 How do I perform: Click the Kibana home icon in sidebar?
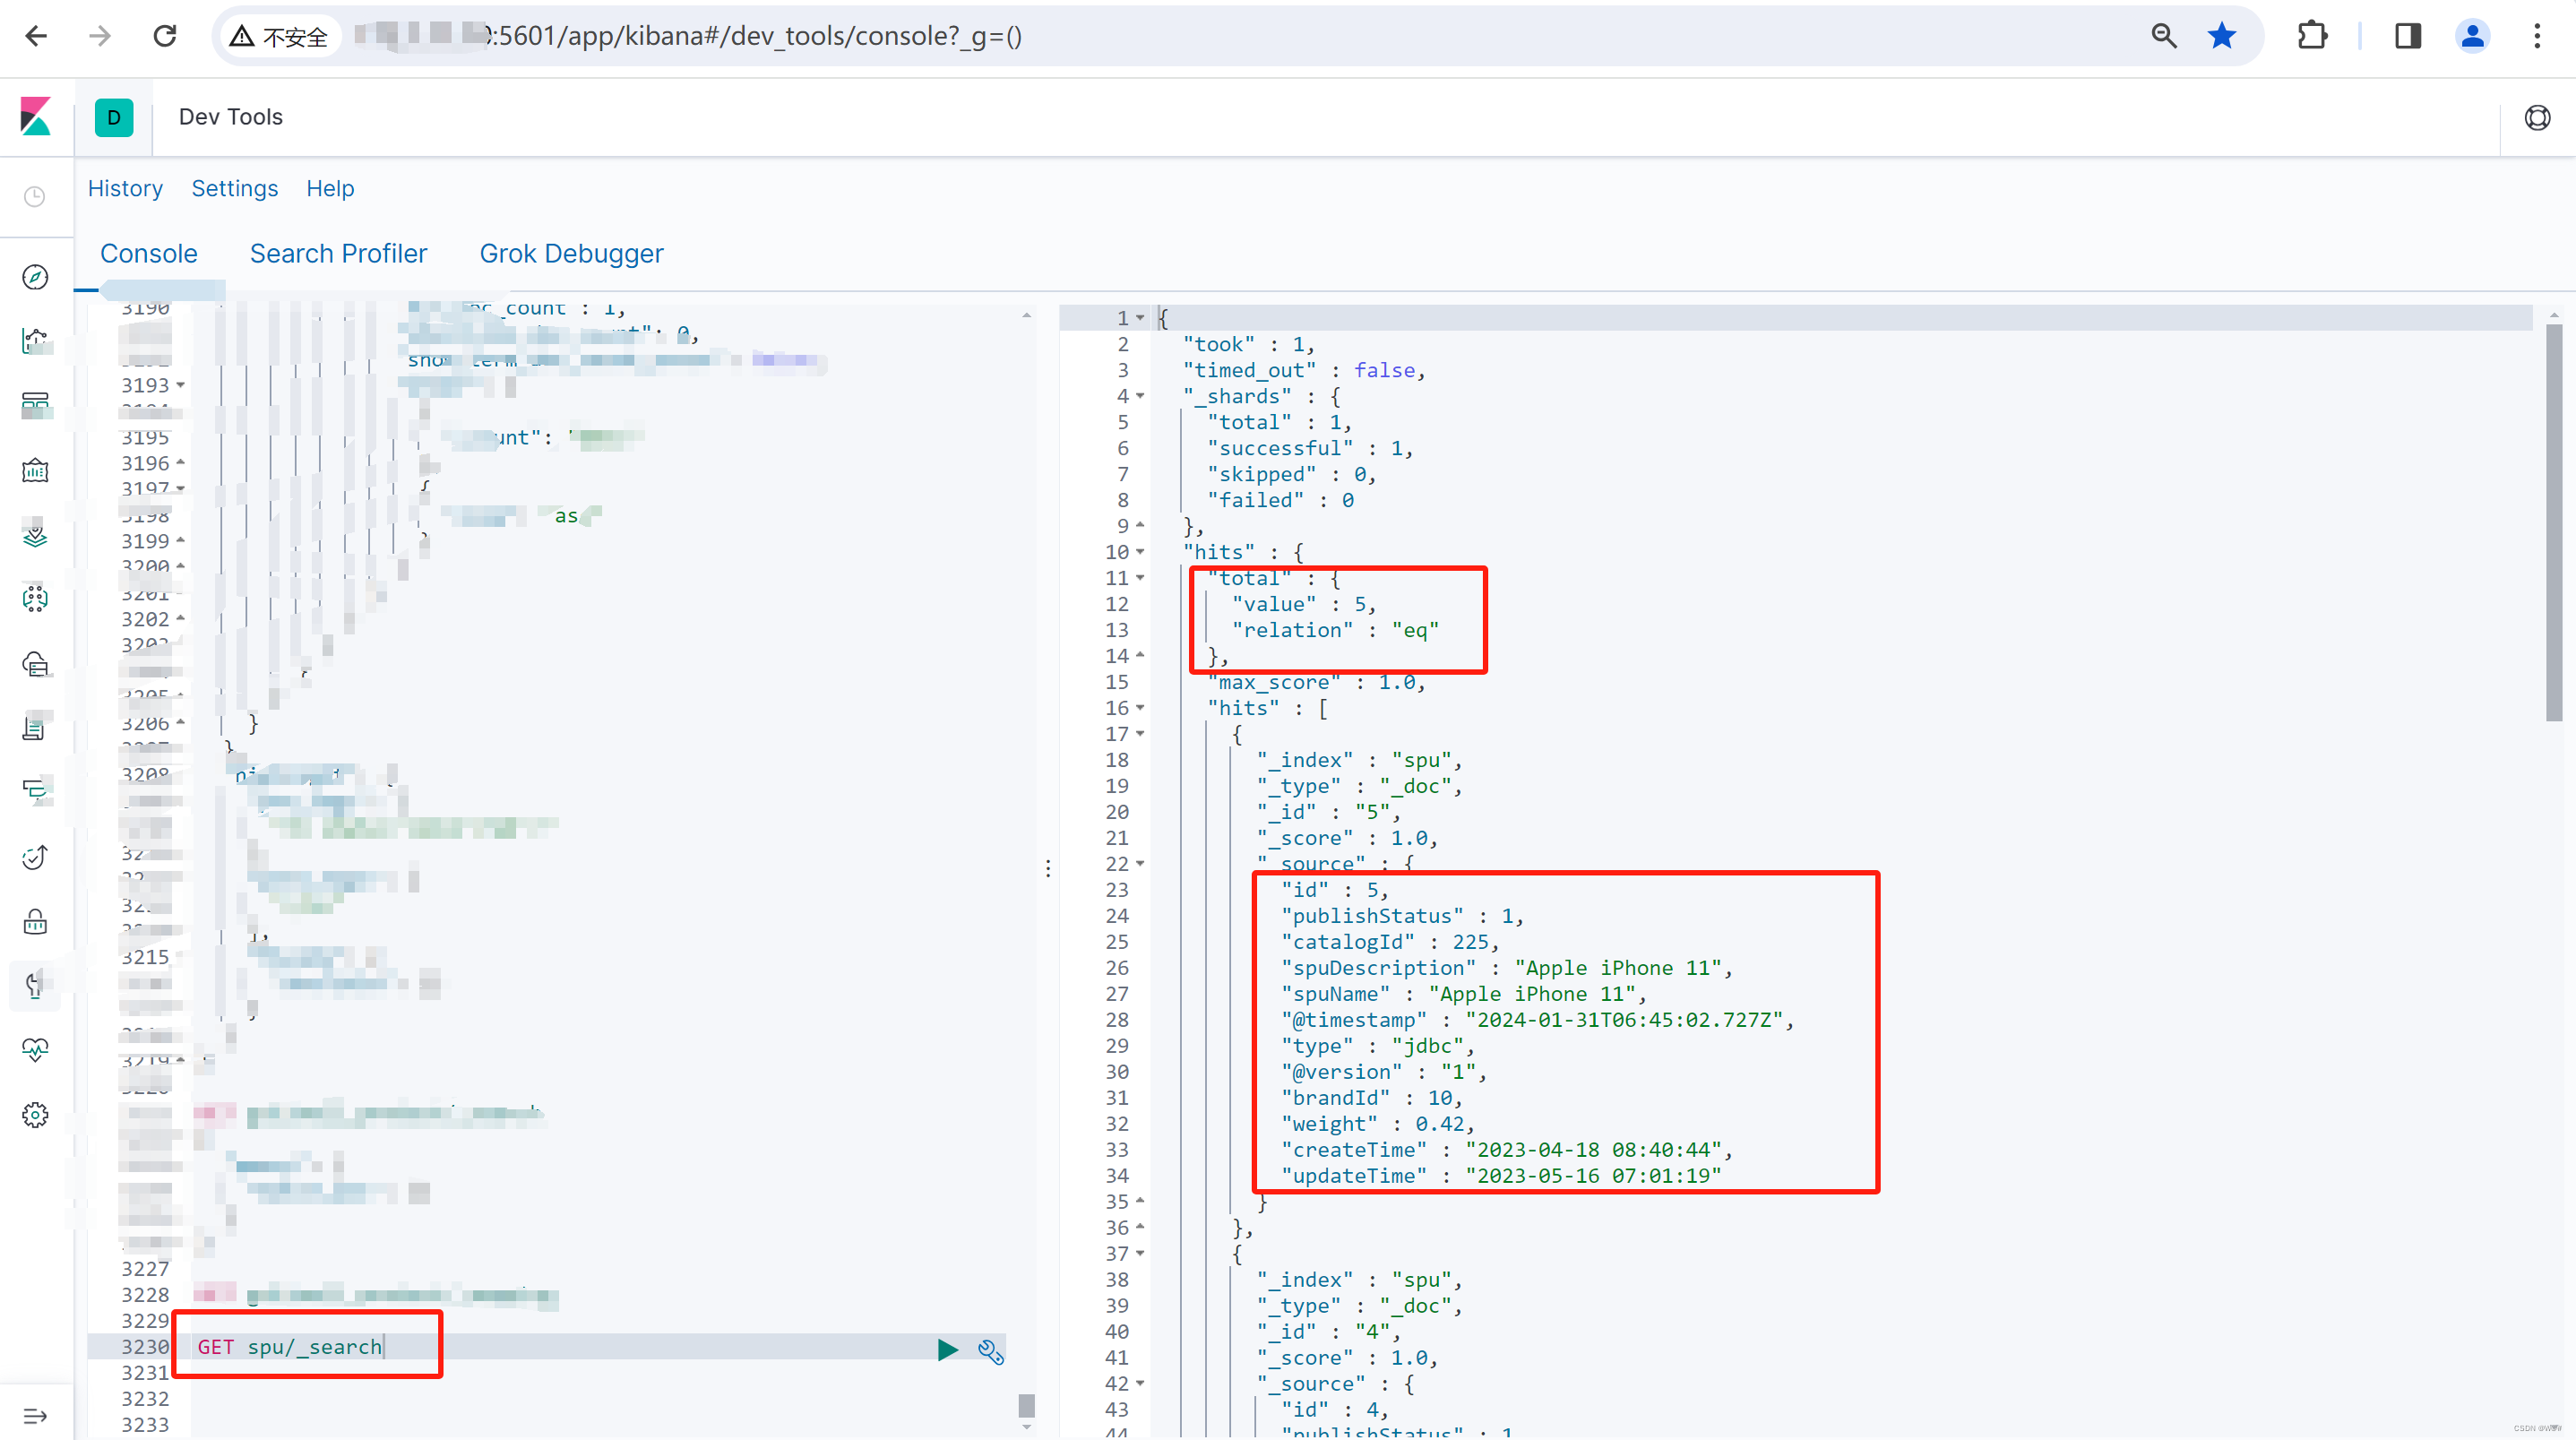click(37, 115)
